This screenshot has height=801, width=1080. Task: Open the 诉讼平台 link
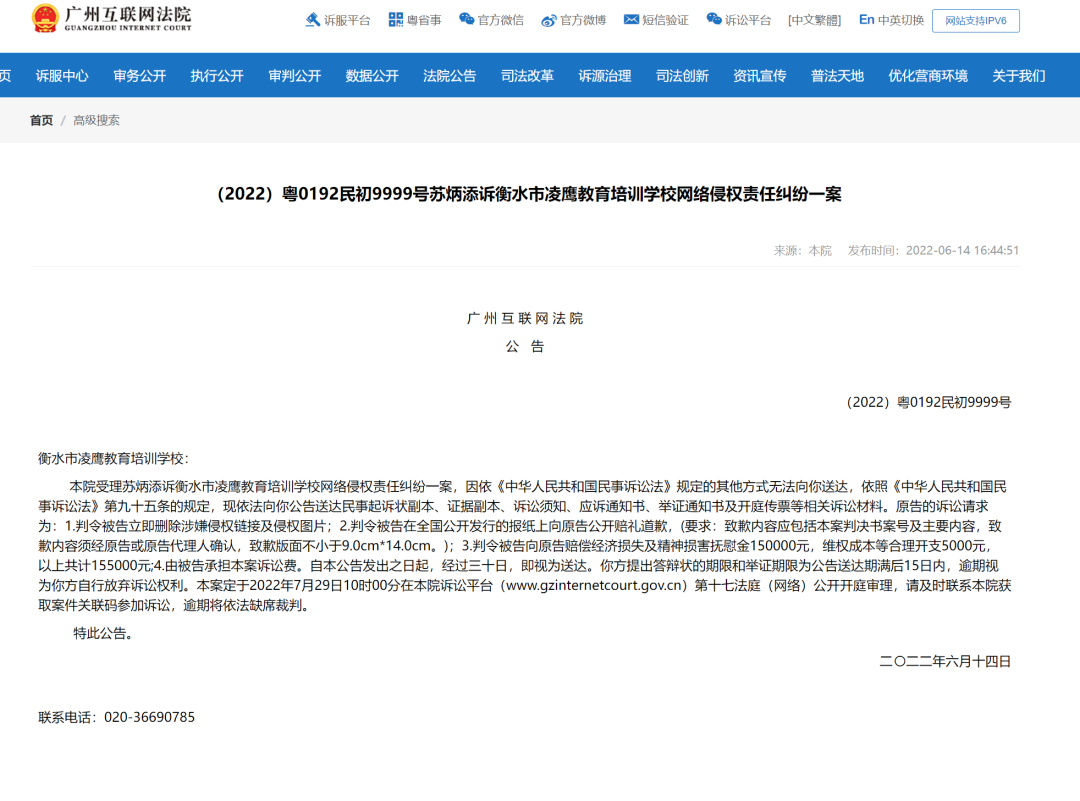[748, 21]
